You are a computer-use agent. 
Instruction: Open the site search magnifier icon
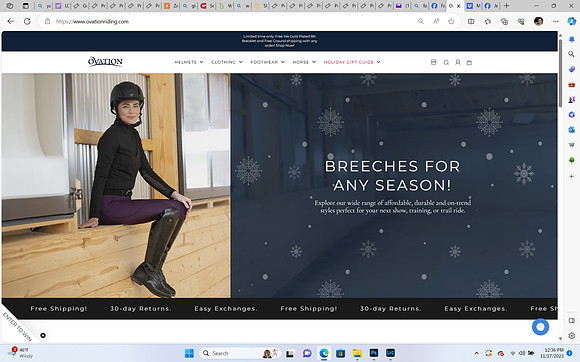tap(446, 62)
